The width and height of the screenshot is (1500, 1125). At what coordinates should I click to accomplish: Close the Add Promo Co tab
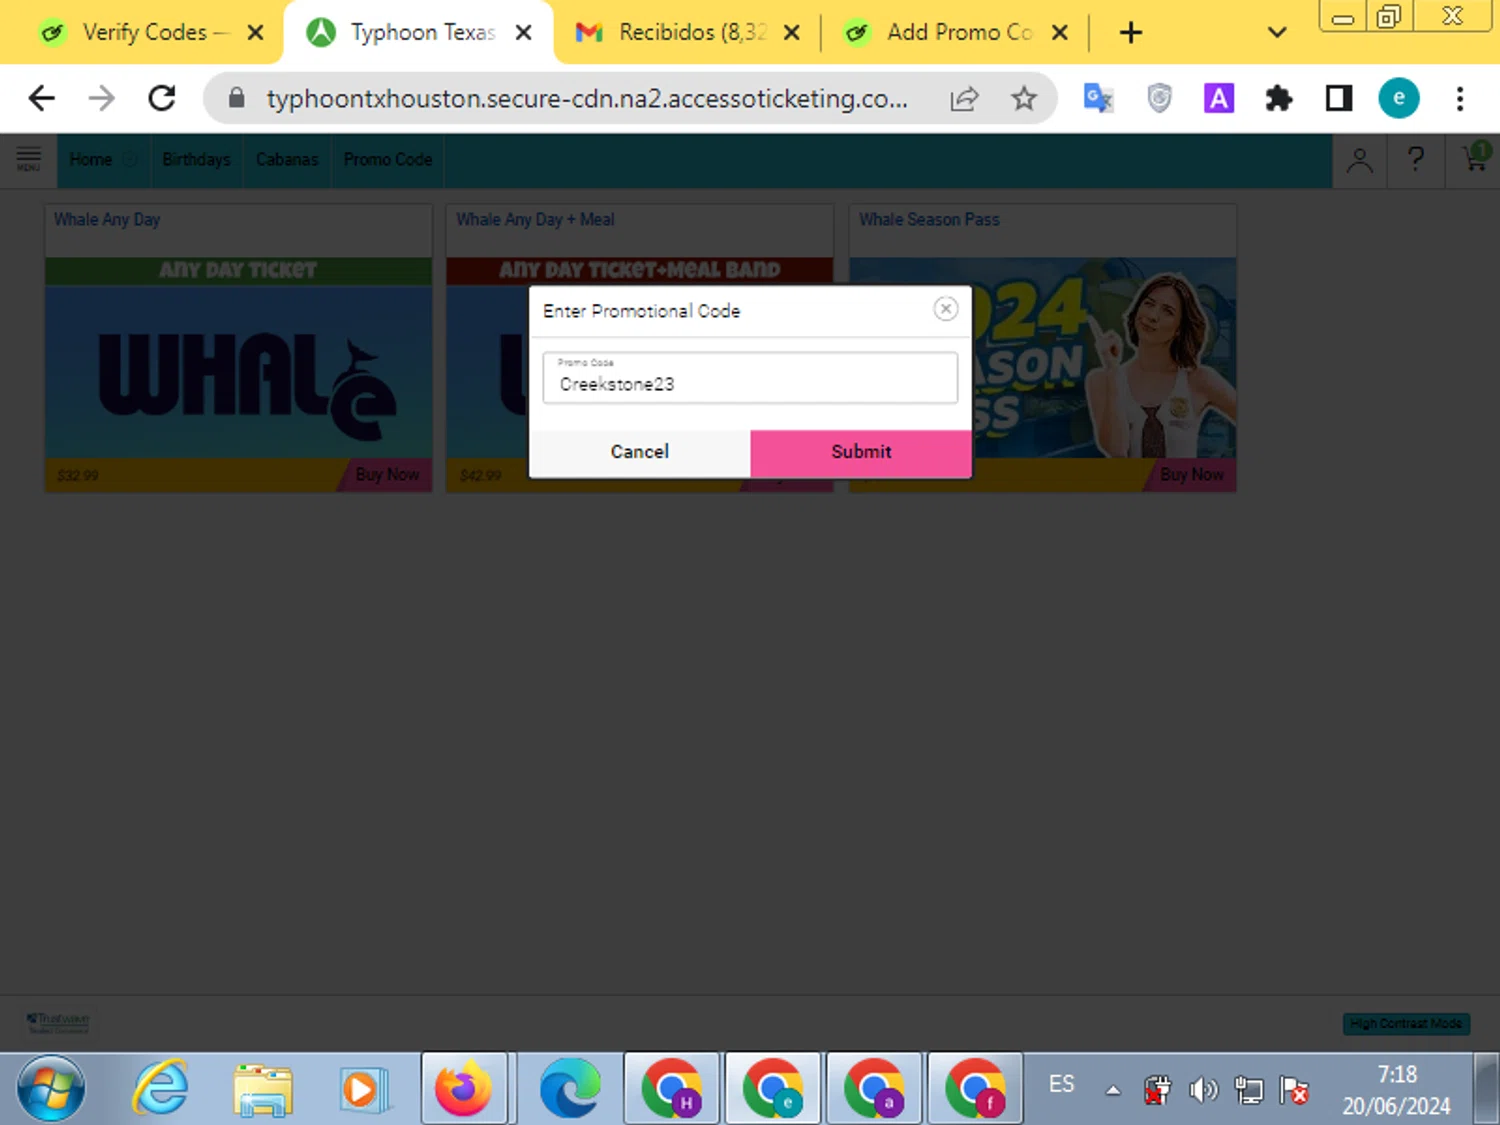1060,33
